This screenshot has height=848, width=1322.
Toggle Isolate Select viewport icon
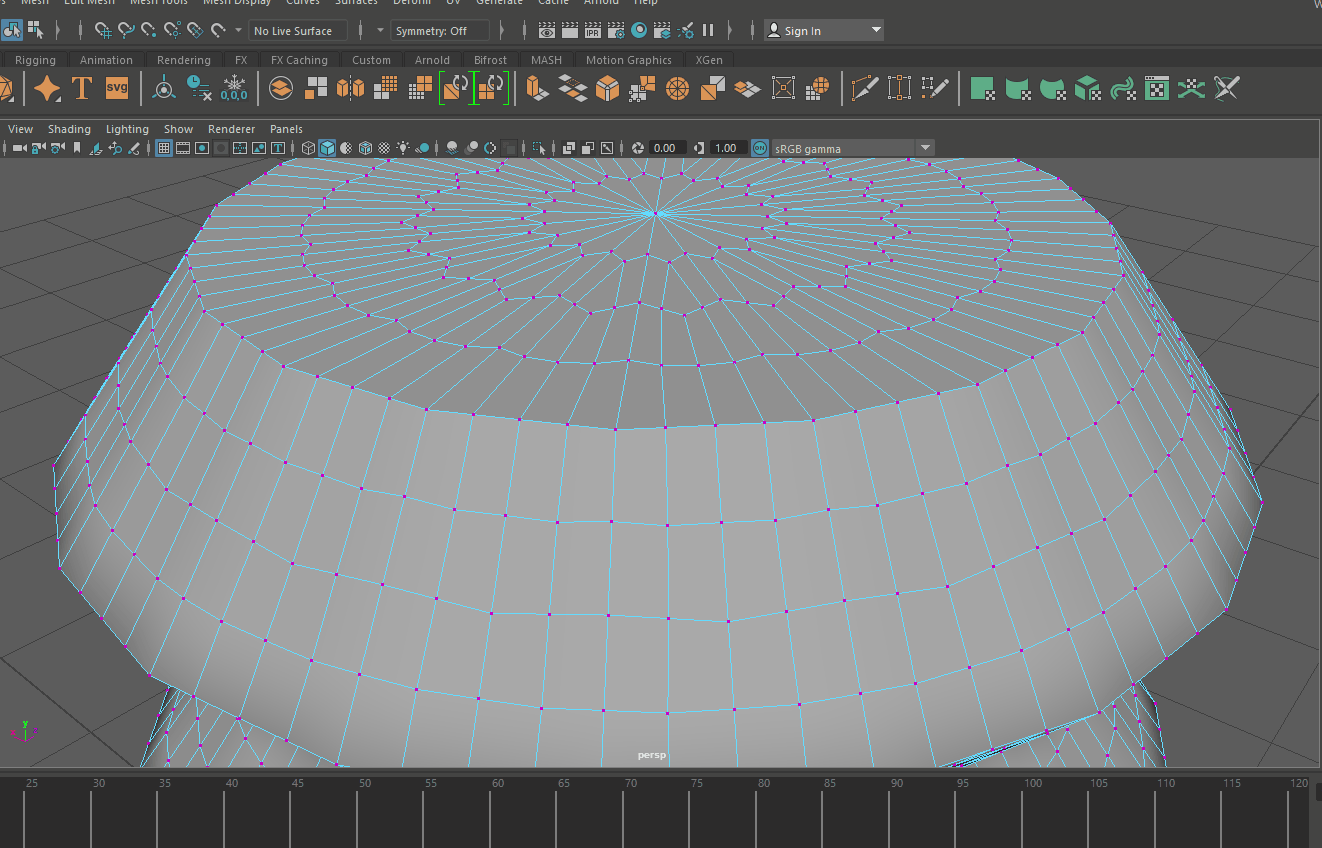539,148
